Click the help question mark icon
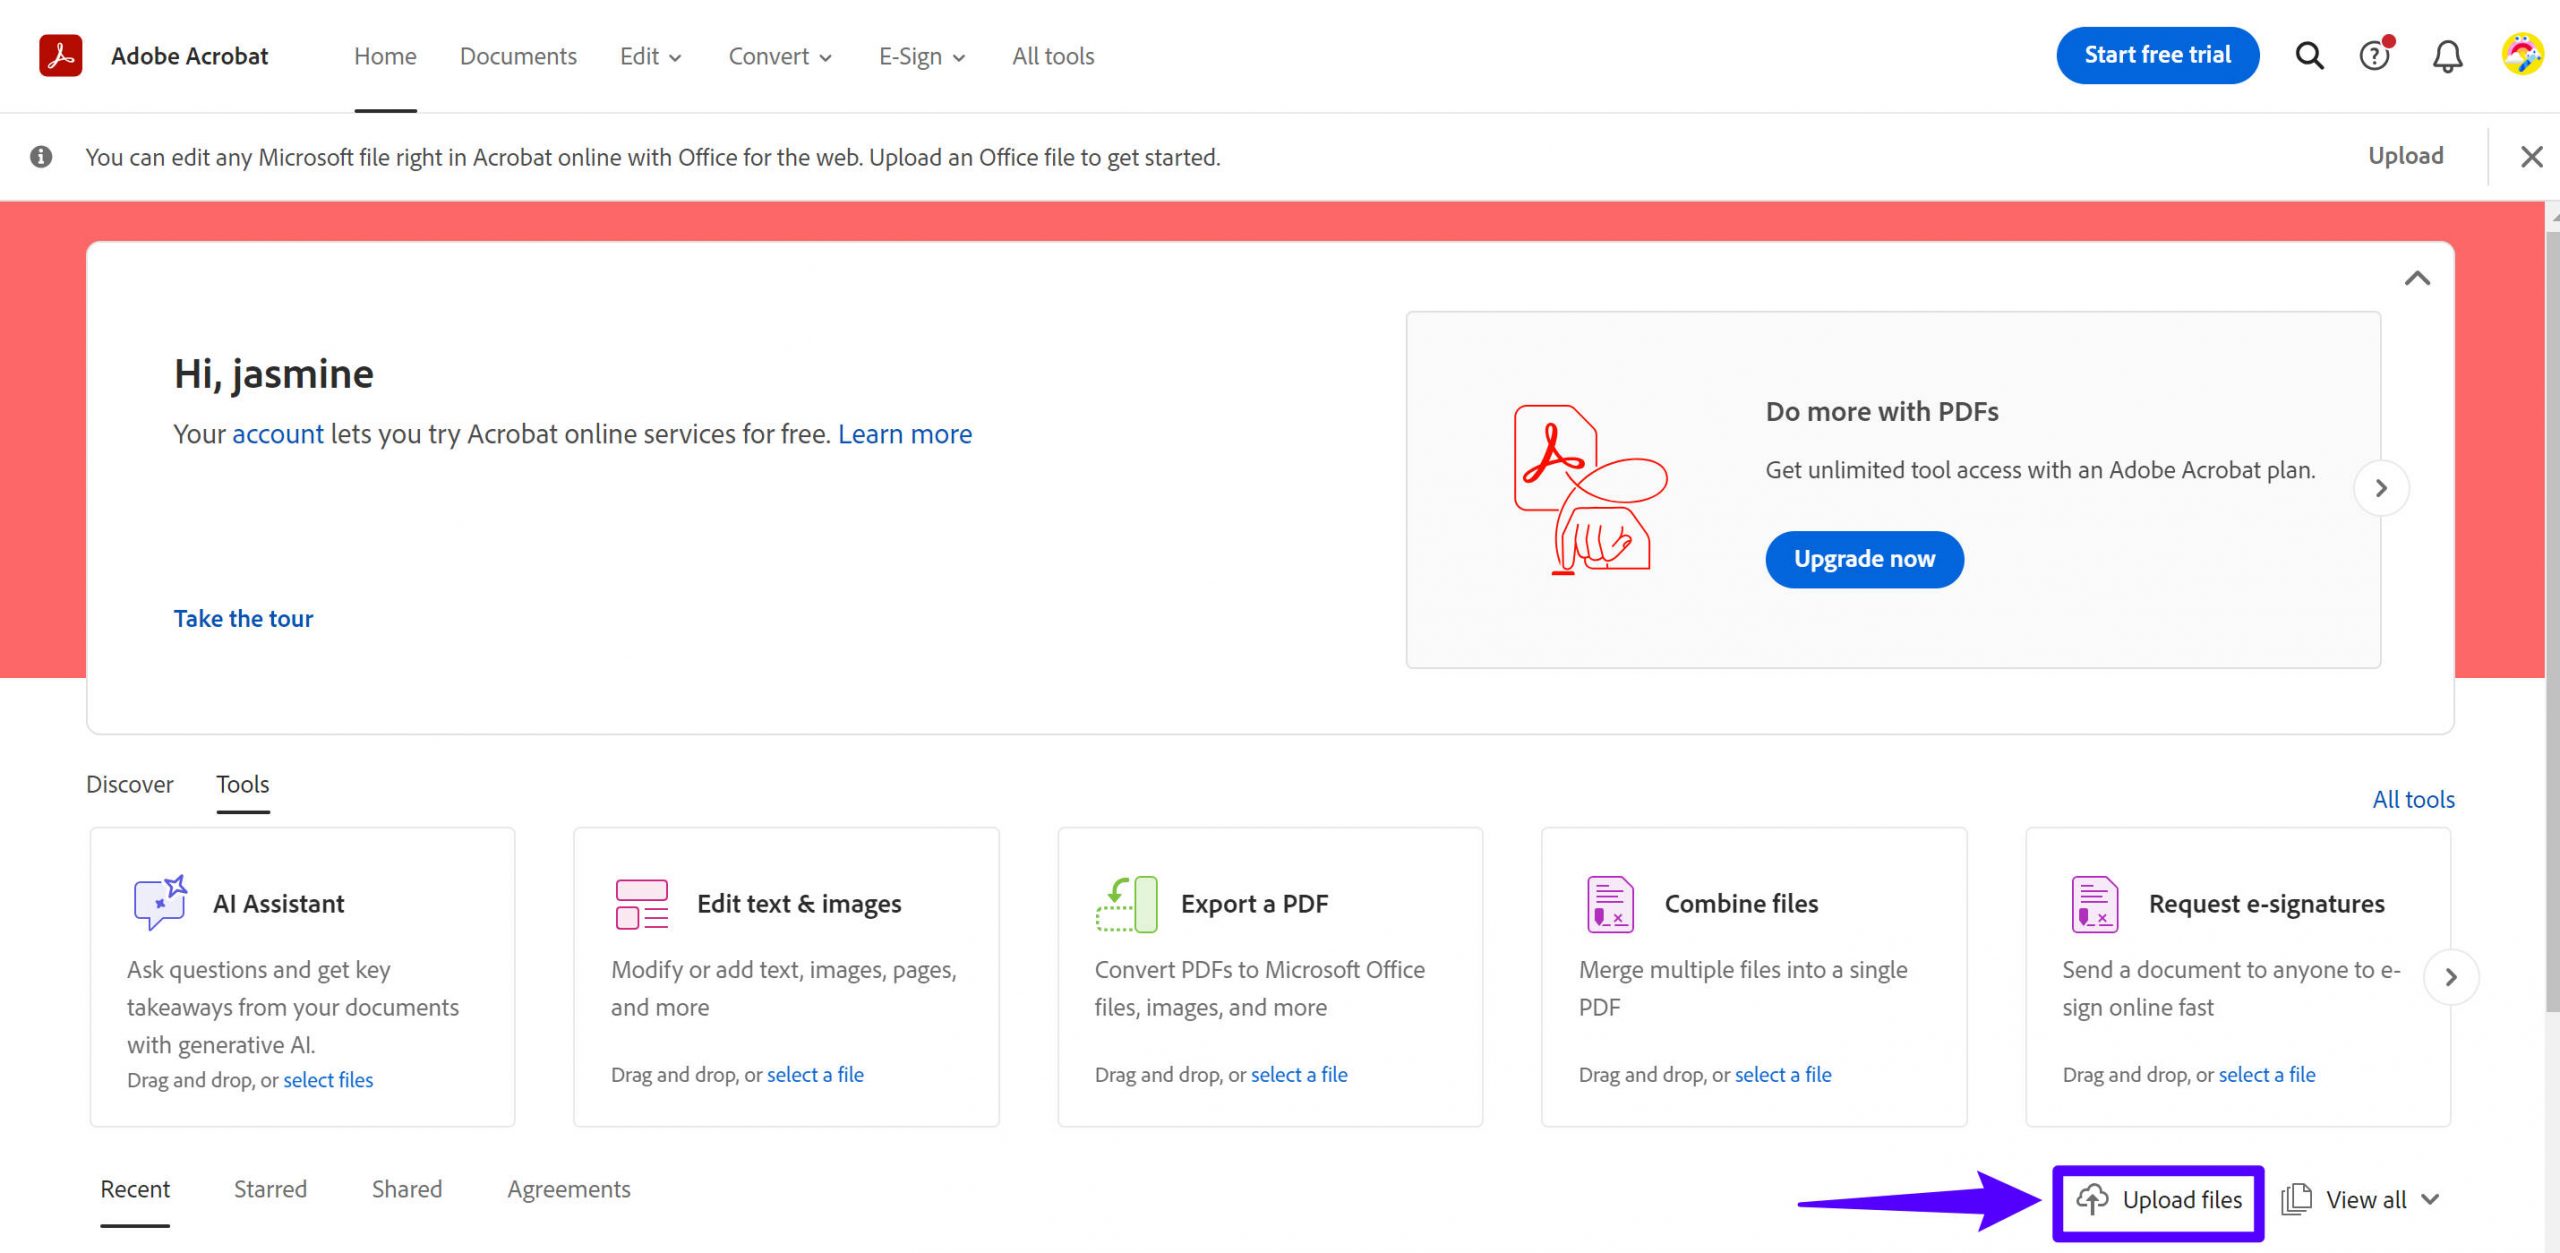Screen dimensions: 2560x1253 click(x=2375, y=56)
